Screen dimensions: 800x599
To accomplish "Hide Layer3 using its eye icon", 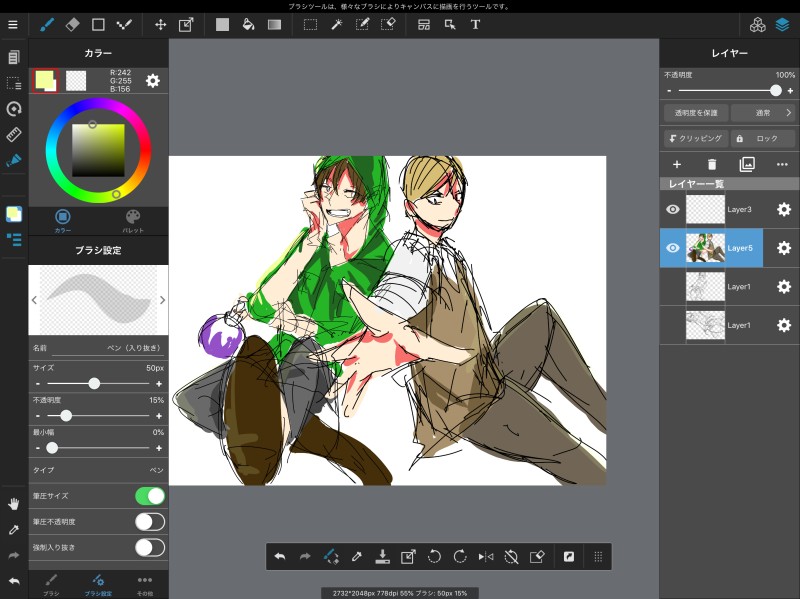I will [x=673, y=209].
